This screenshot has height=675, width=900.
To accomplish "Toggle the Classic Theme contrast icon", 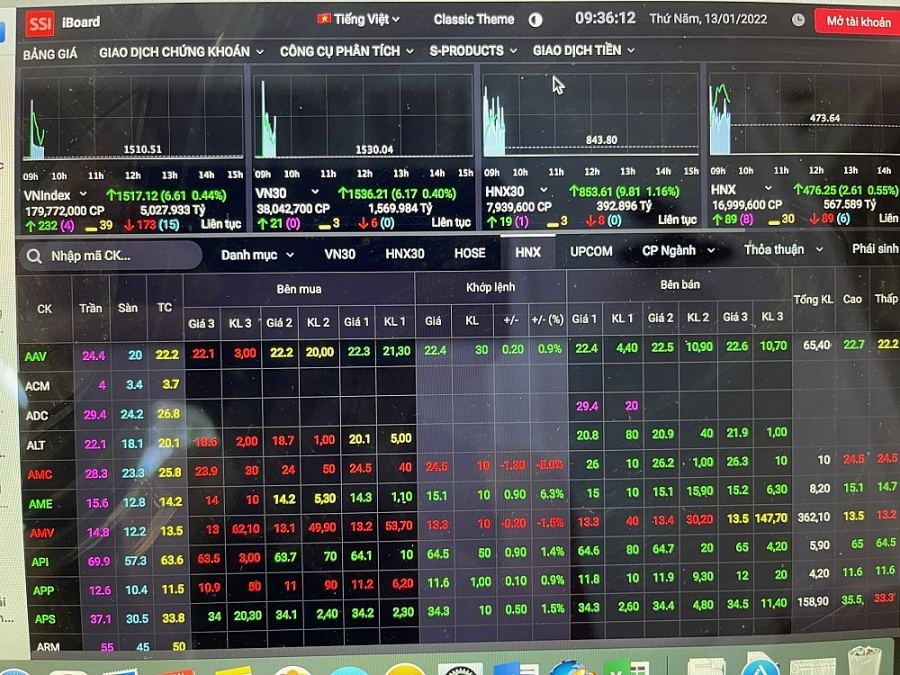I will pyautogui.click(x=535, y=19).
